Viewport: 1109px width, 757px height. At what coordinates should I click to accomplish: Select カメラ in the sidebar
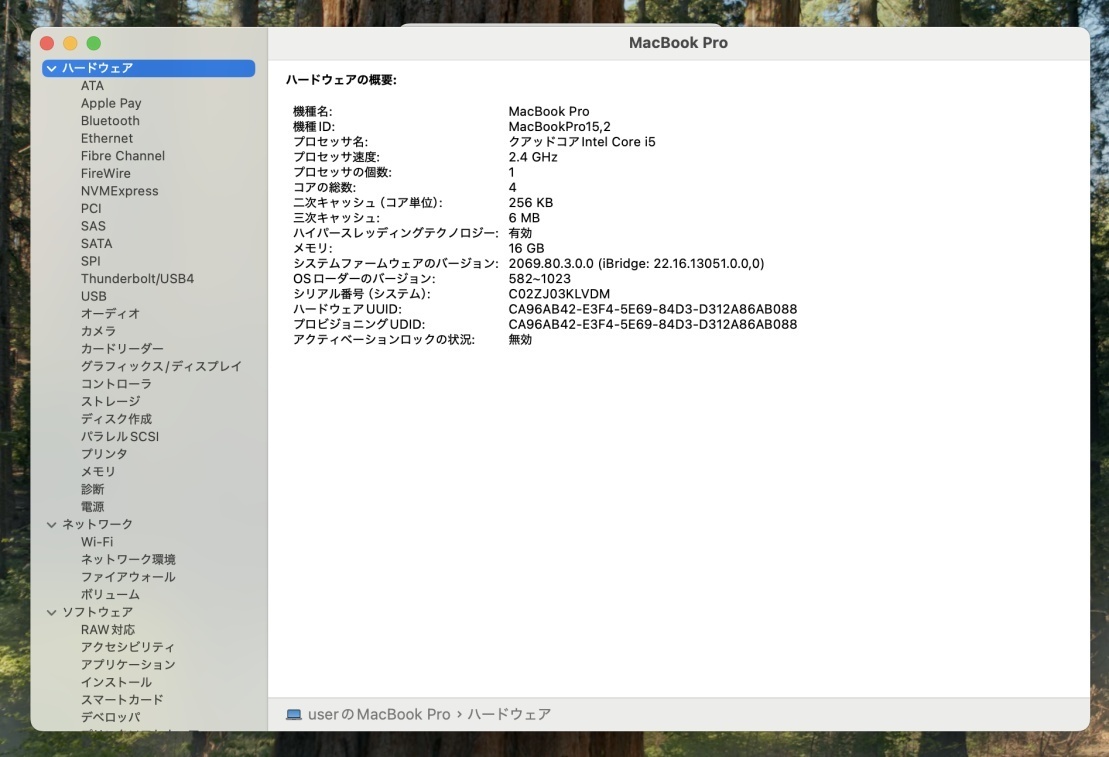[98, 331]
